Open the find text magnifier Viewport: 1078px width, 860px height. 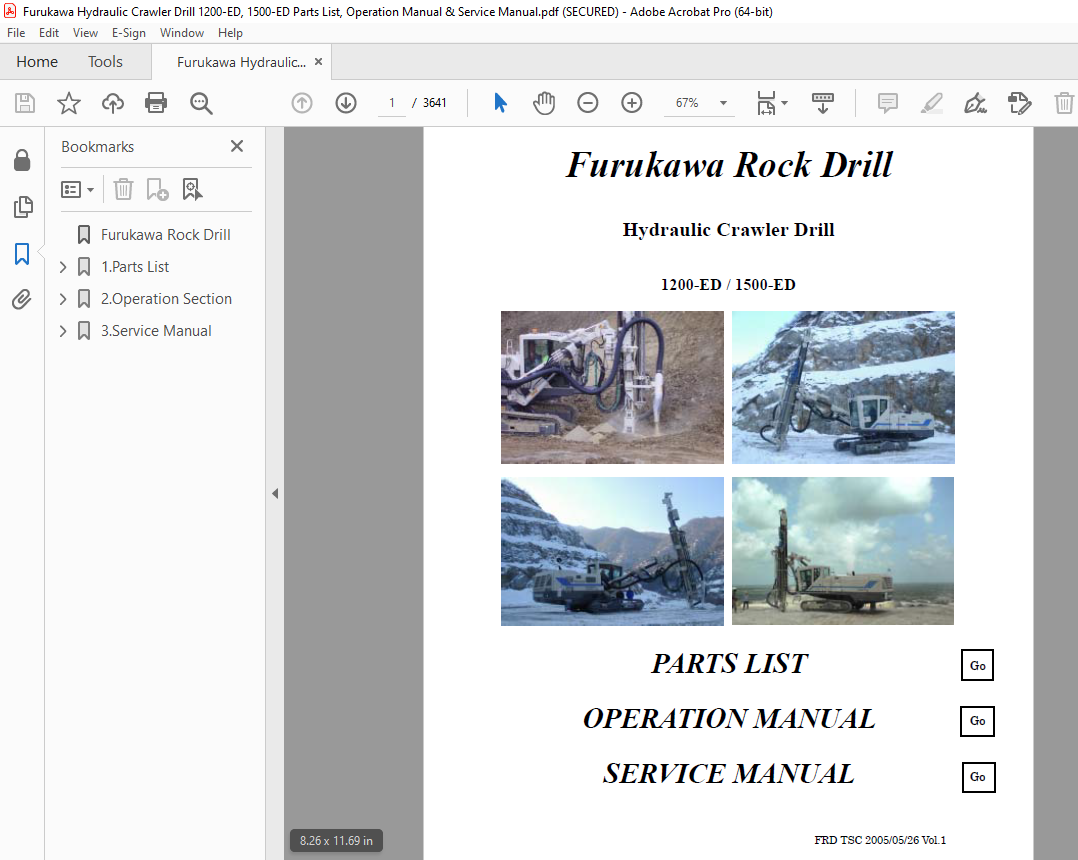coord(201,103)
